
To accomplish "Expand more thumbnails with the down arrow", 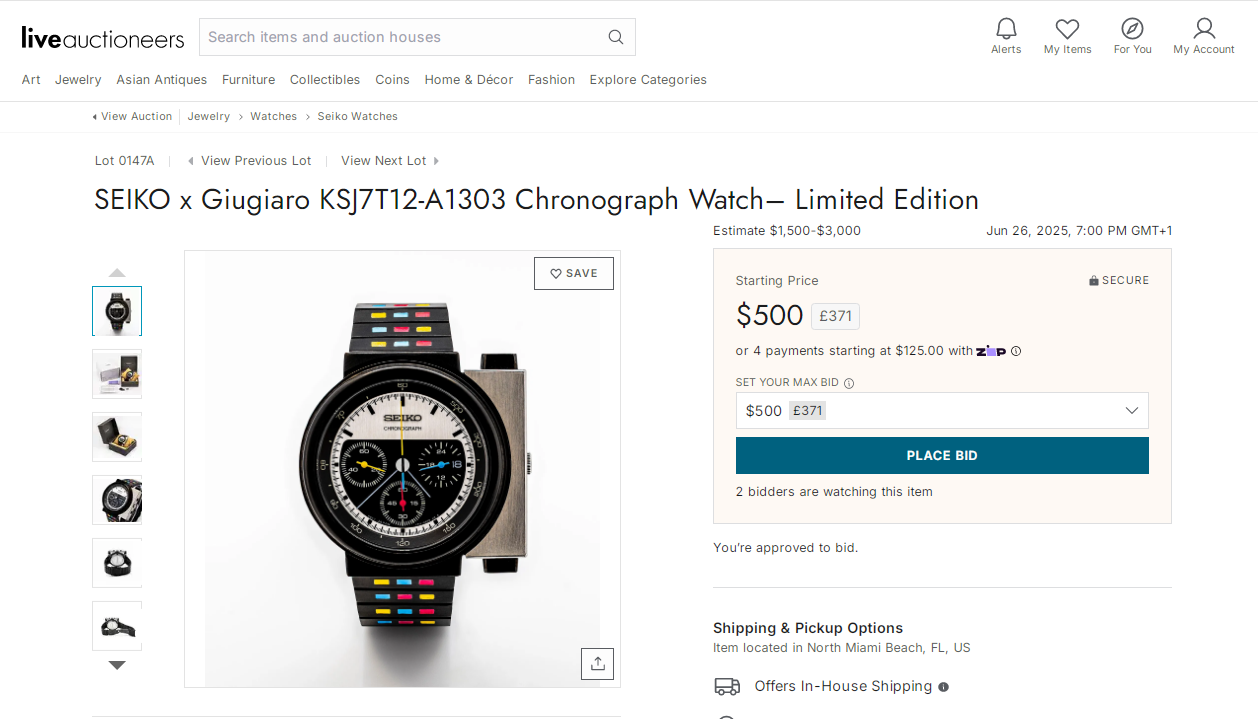I will pyautogui.click(x=117, y=664).
